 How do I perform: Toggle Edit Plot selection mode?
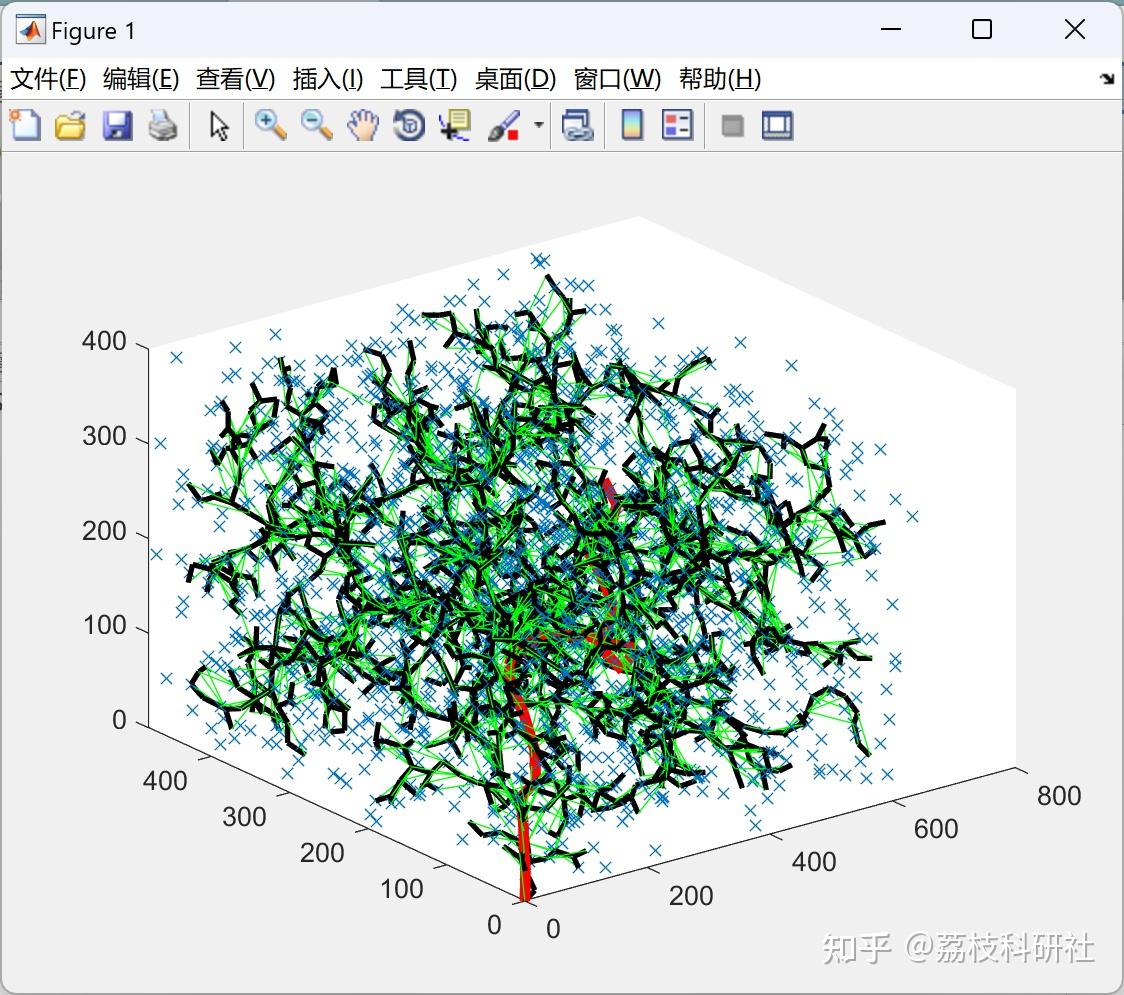(216, 125)
